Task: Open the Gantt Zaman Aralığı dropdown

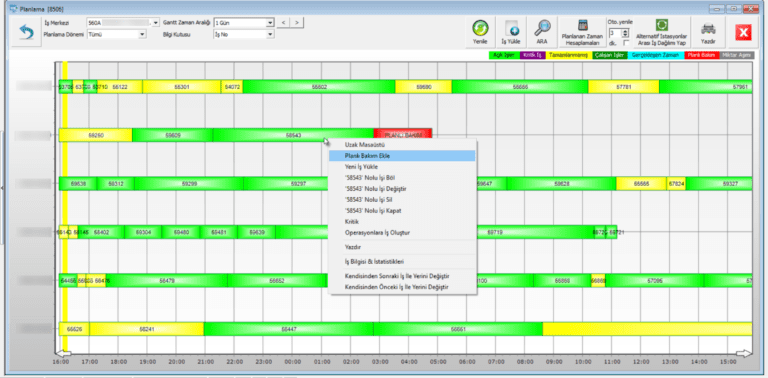Action: pos(269,23)
